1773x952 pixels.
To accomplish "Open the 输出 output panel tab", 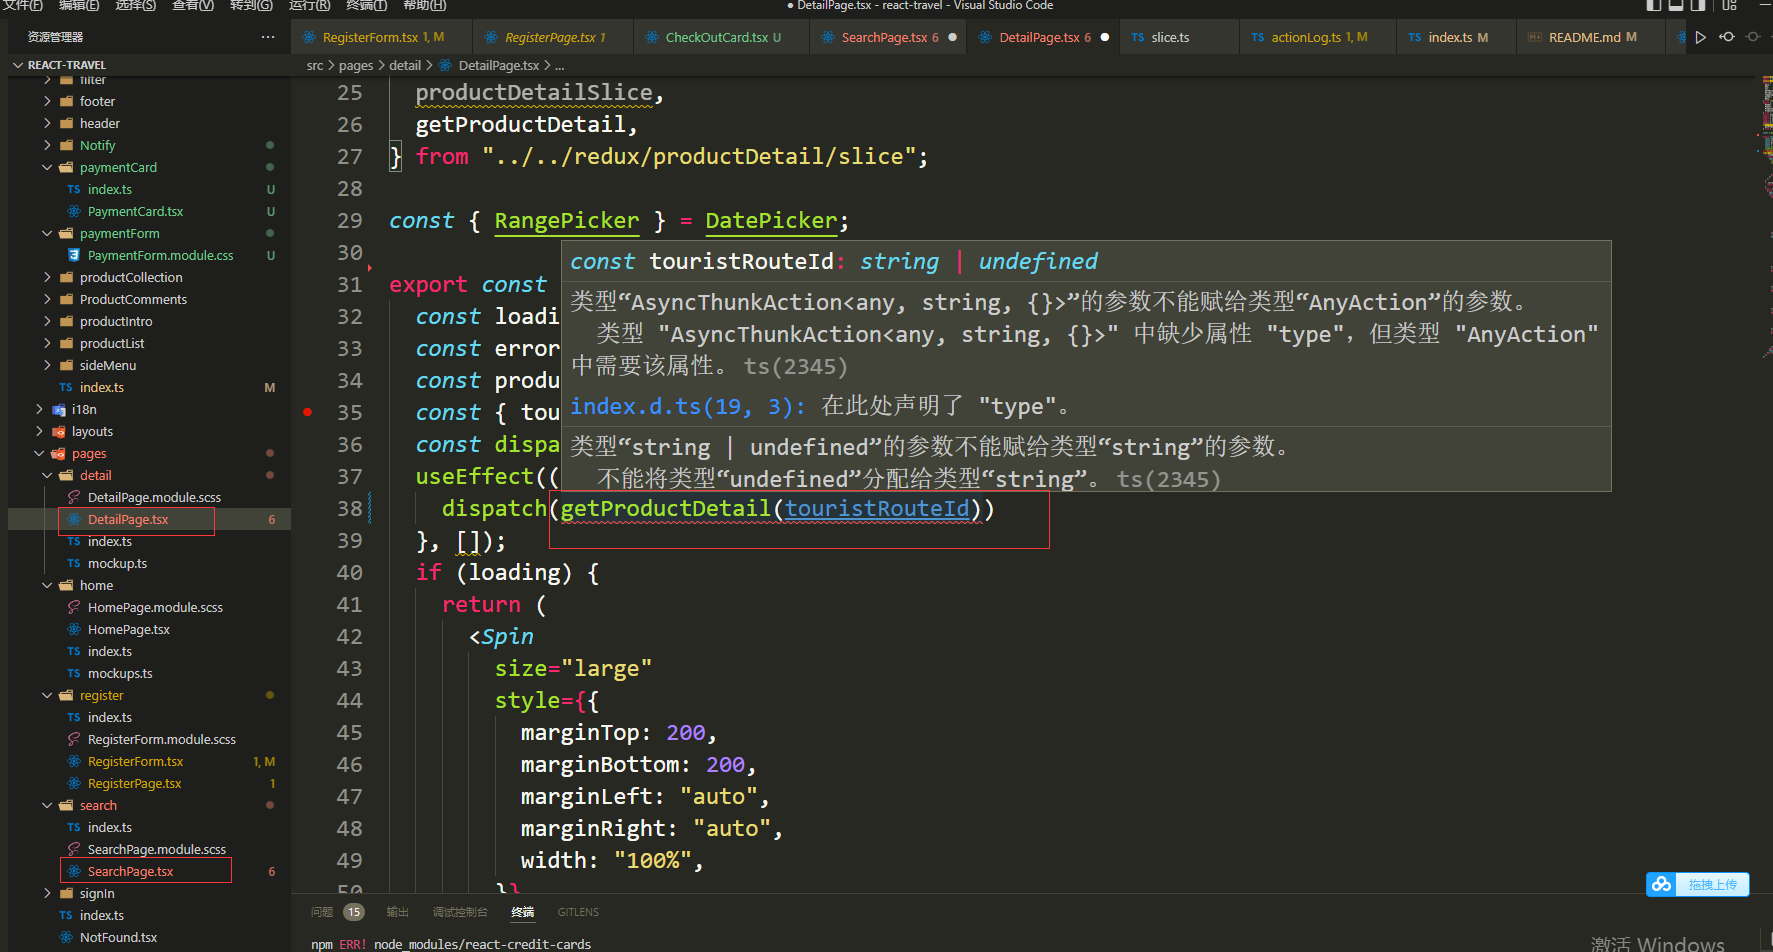I will (x=398, y=912).
